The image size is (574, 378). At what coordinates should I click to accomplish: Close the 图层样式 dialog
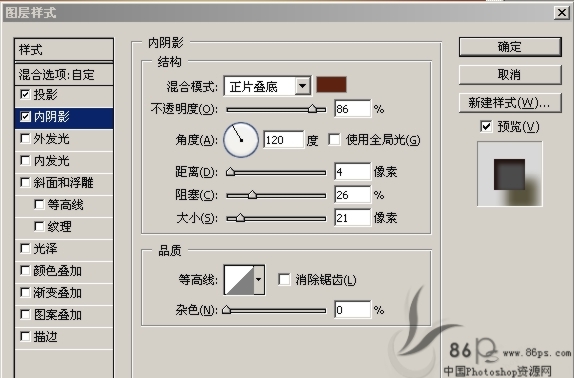click(562, 13)
